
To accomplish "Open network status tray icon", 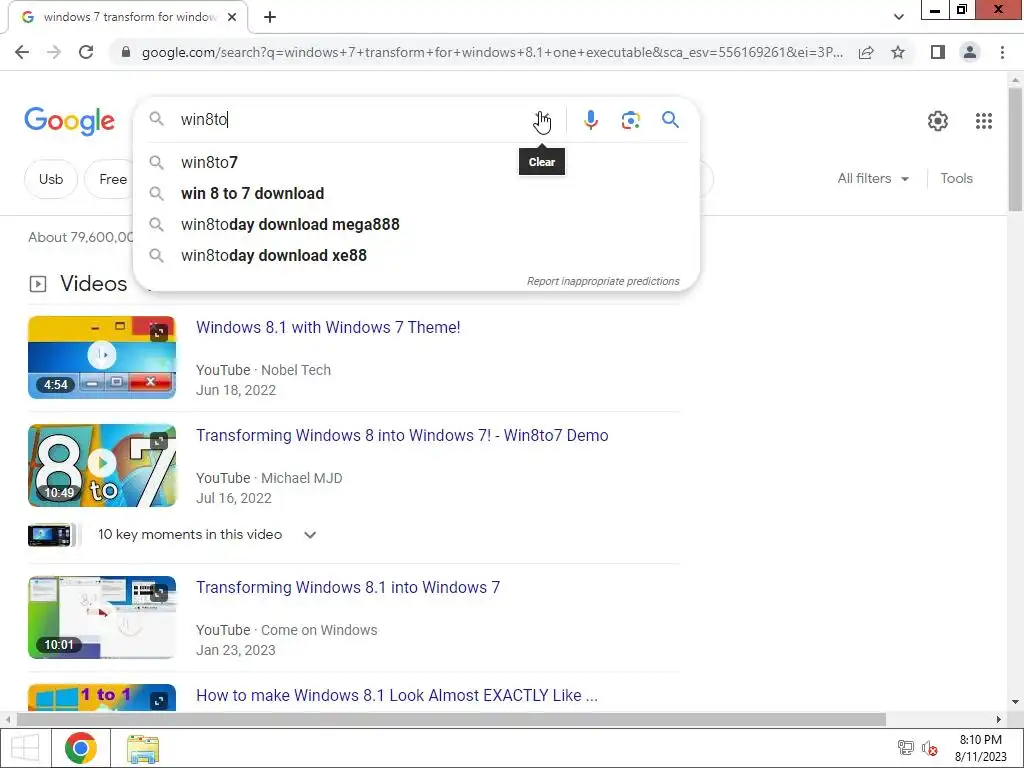I will pos(905,748).
